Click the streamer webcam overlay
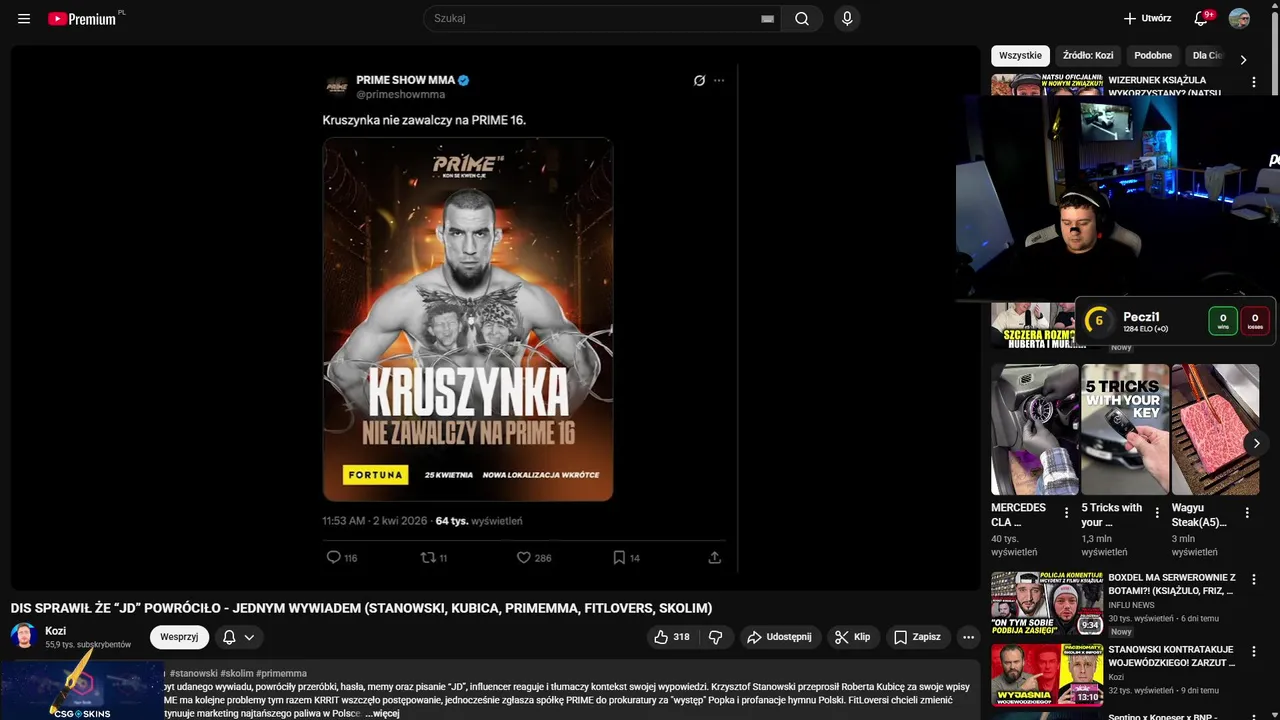Viewport: 1280px width, 720px height. [1118, 198]
